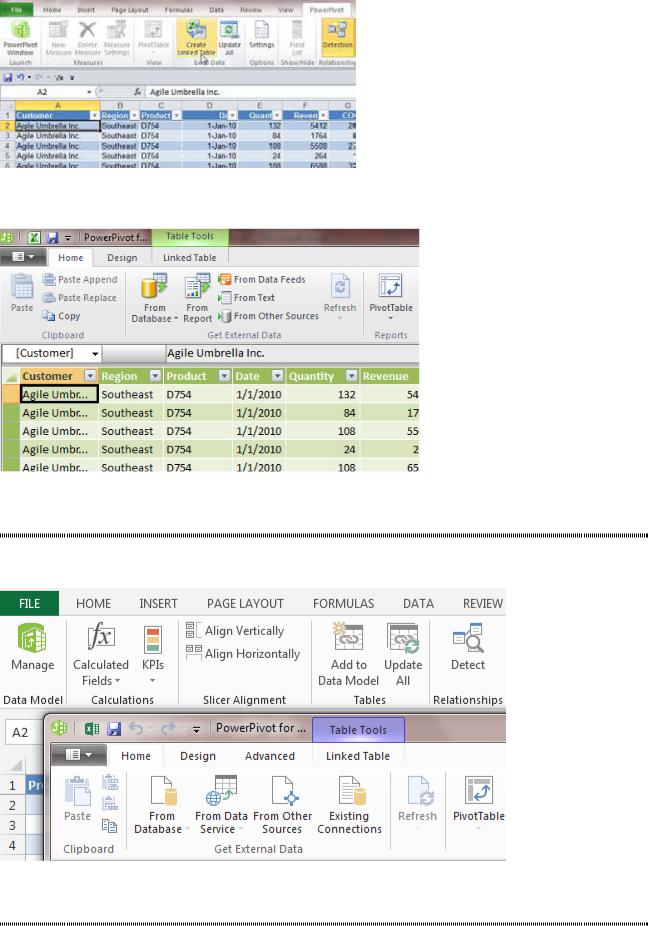Click From Report icon
The width and height of the screenshot is (648, 926).
pyautogui.click(x=197, y=298)
